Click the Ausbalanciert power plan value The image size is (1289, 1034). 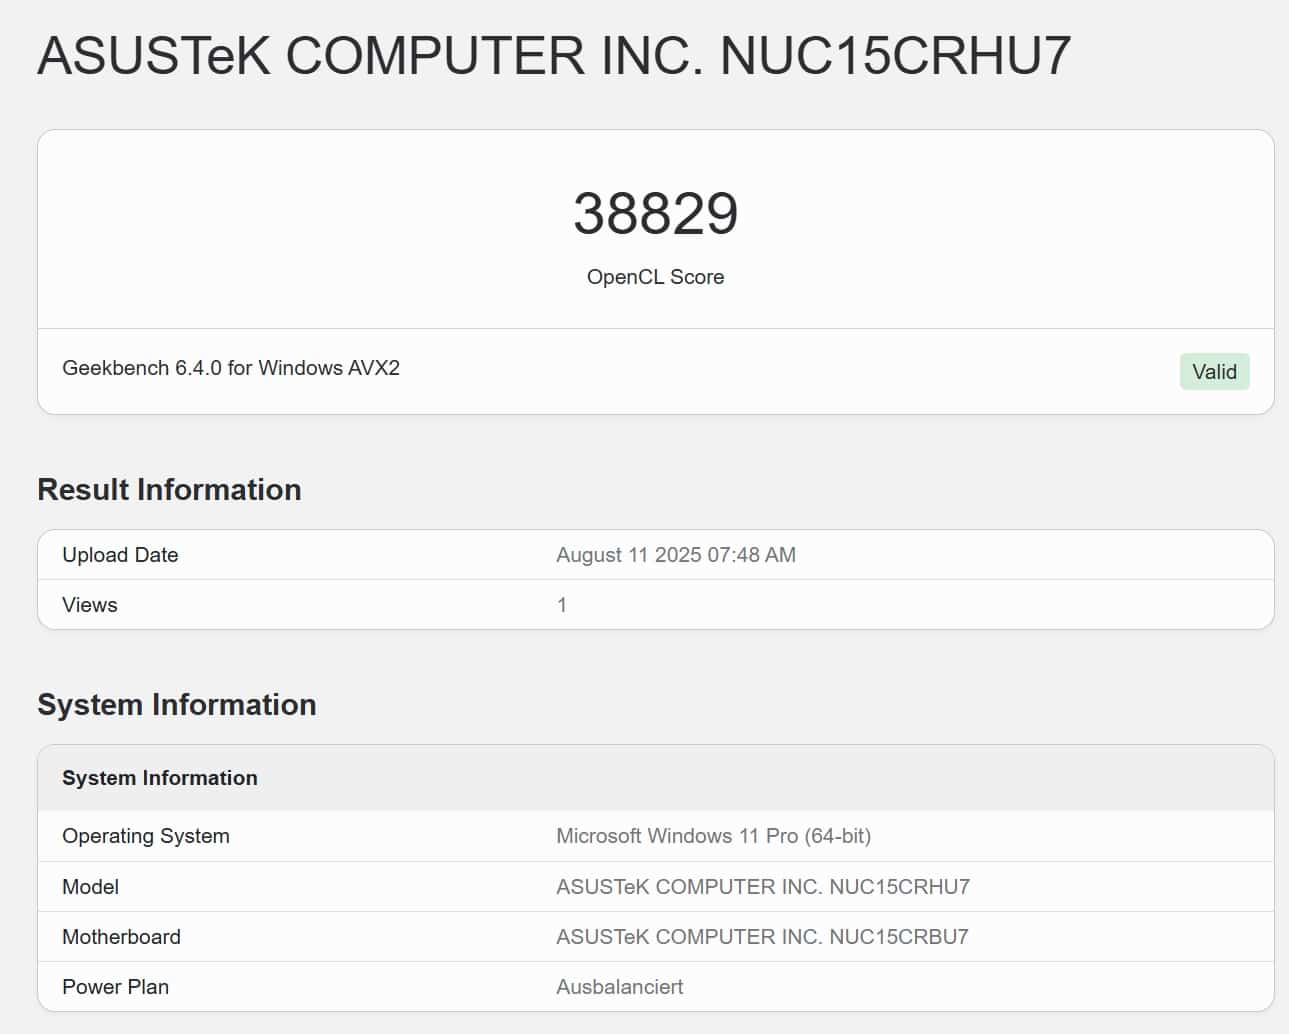coord(619,987)
